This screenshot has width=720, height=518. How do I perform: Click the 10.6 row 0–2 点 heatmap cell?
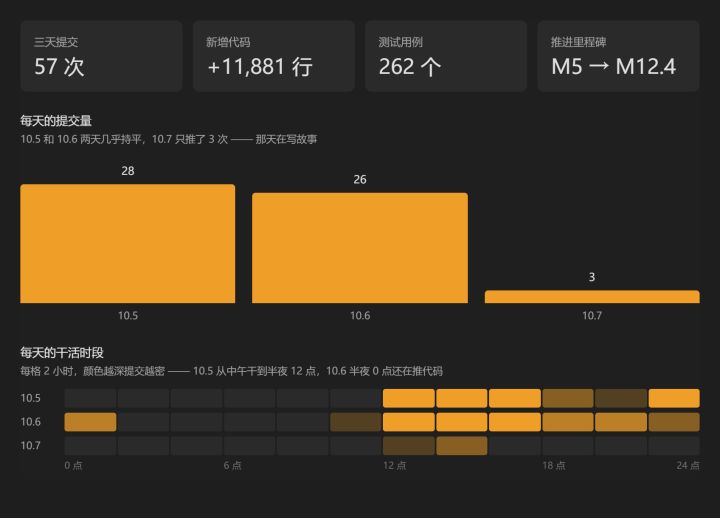tap(90, 422)
